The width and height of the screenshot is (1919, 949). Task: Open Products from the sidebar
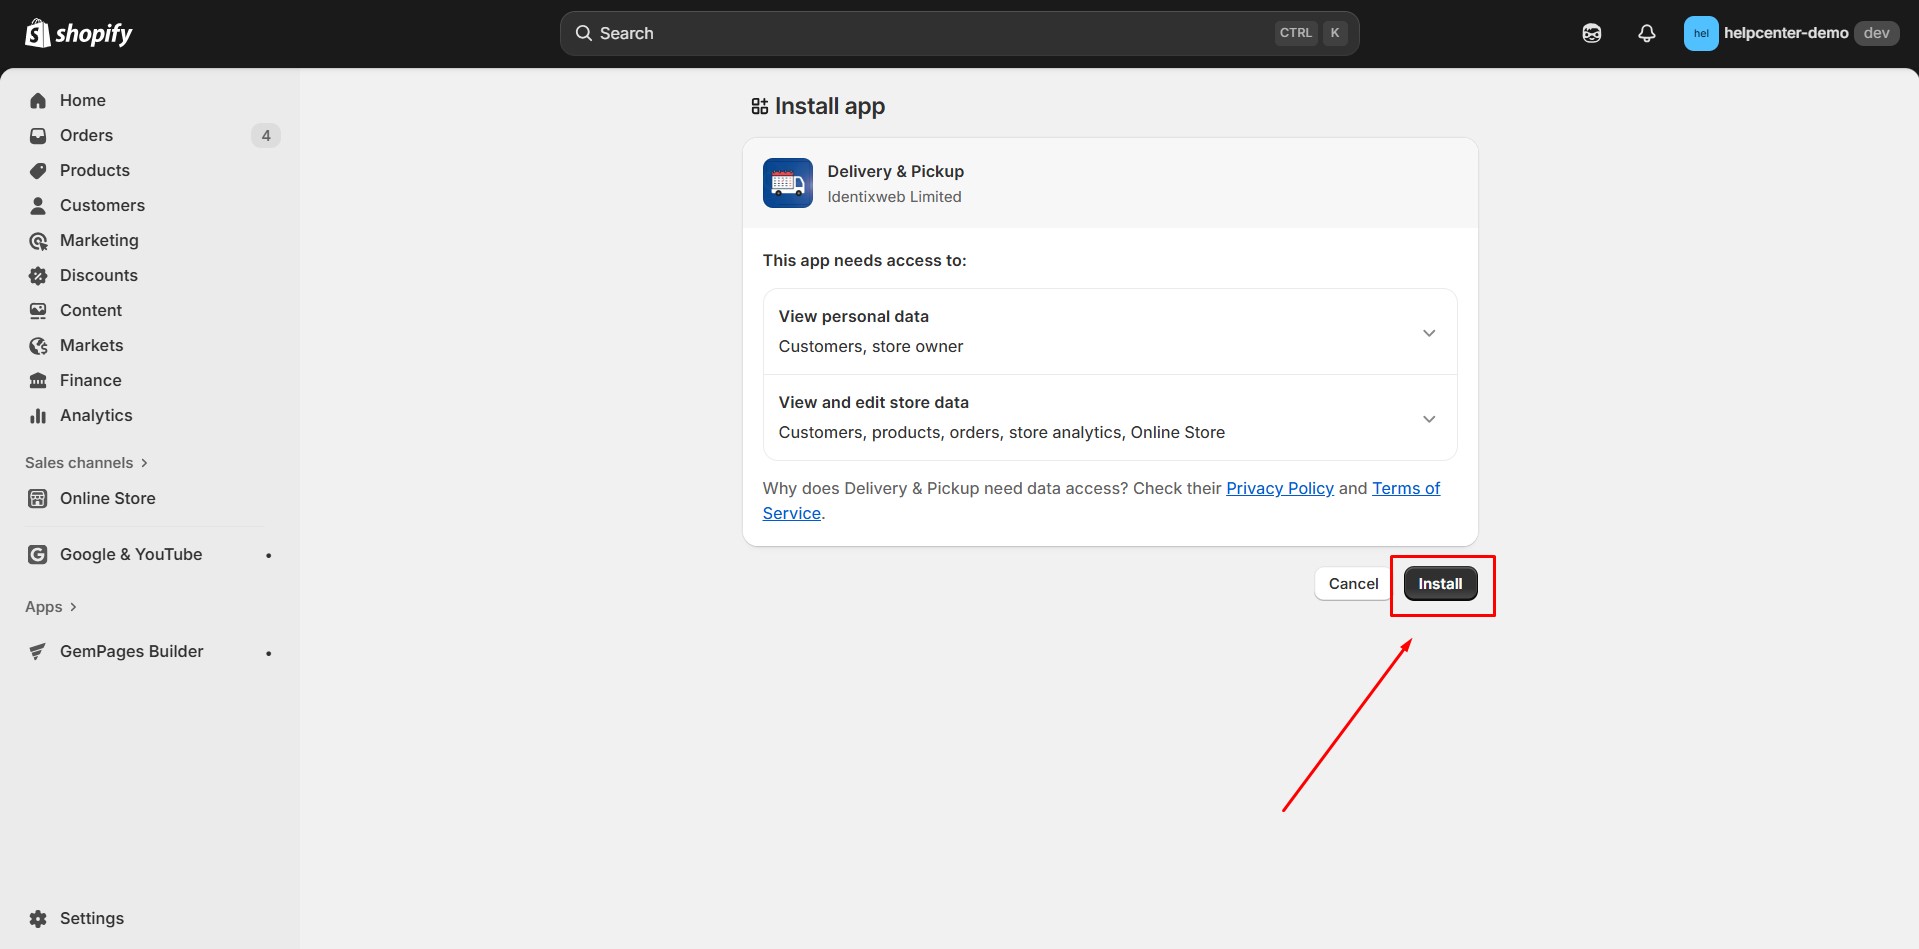tap(94, 170)
